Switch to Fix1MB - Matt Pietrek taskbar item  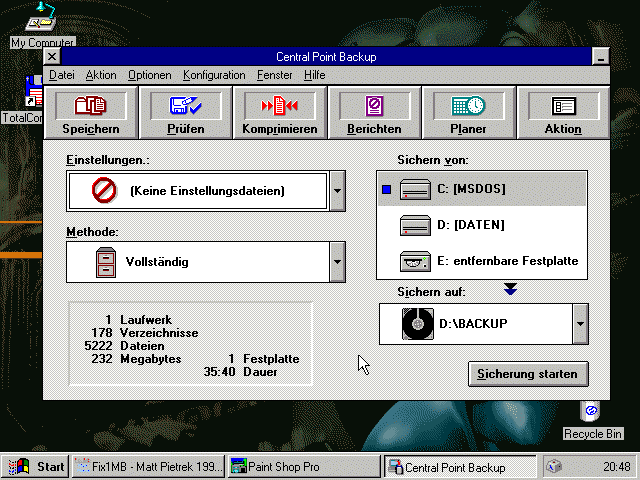click(x=149, y=467)
